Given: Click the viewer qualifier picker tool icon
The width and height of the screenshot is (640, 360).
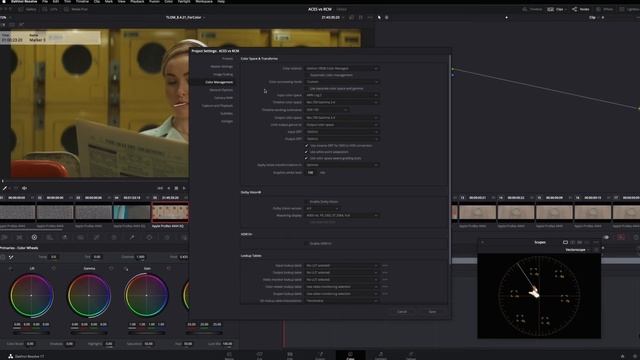Looking at the screenshot, I should tap(5, 188).
